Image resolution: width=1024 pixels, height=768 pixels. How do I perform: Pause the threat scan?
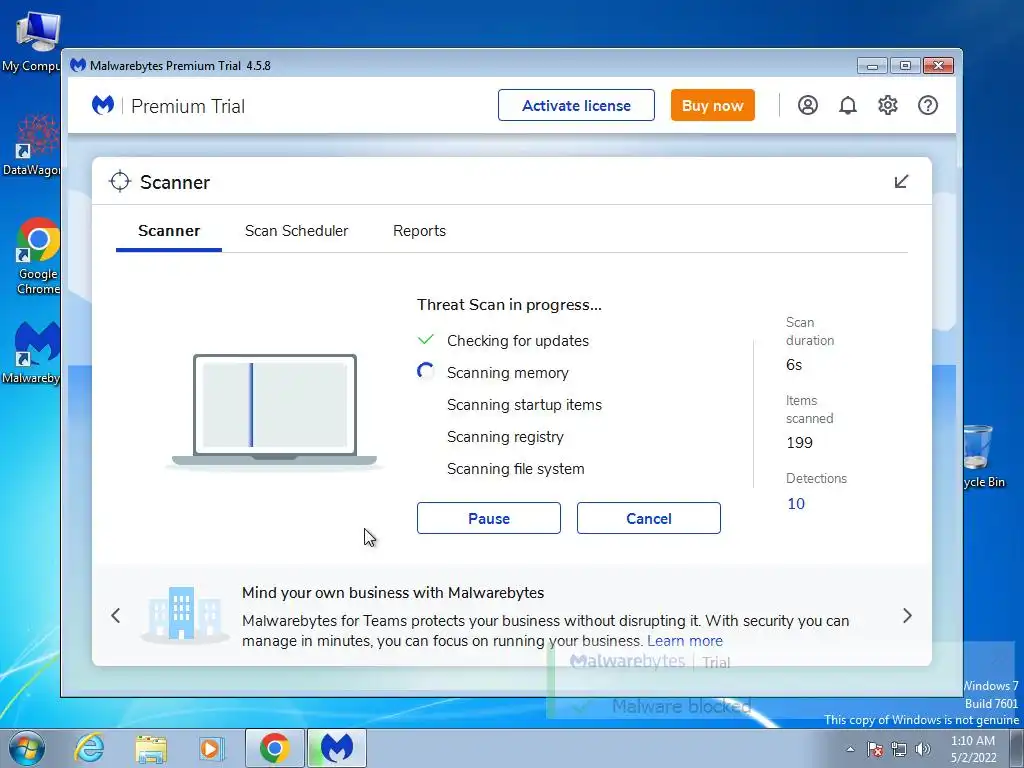point(488,518)
